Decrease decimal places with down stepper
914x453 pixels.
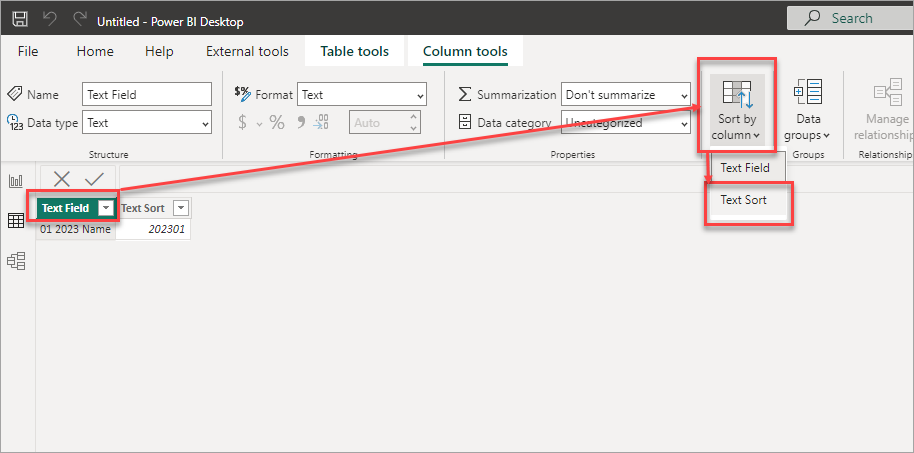413,128
